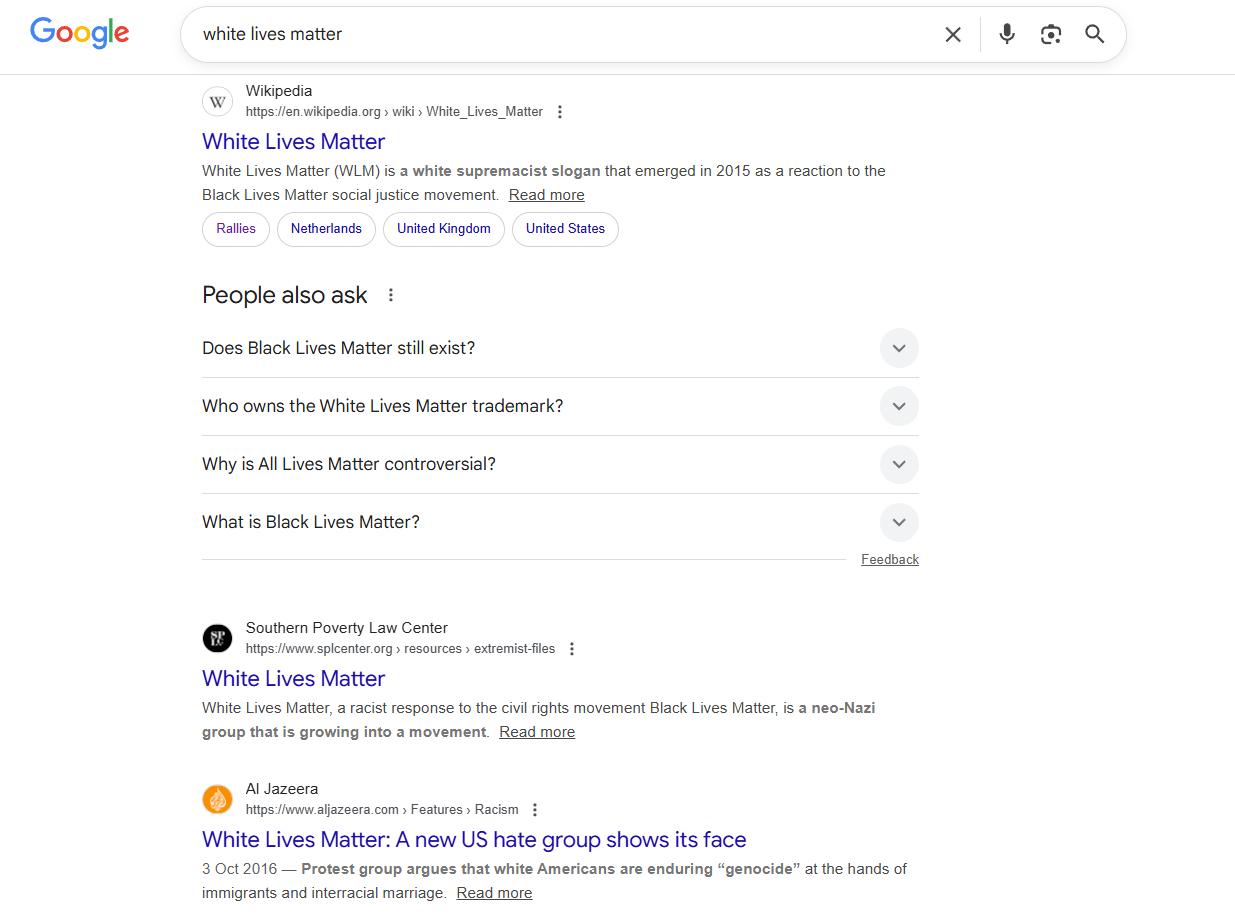Screen dimensions: 1235x923
Task: Open three-dot menu beside splcenter.org URL
Action: coord(572,649)
